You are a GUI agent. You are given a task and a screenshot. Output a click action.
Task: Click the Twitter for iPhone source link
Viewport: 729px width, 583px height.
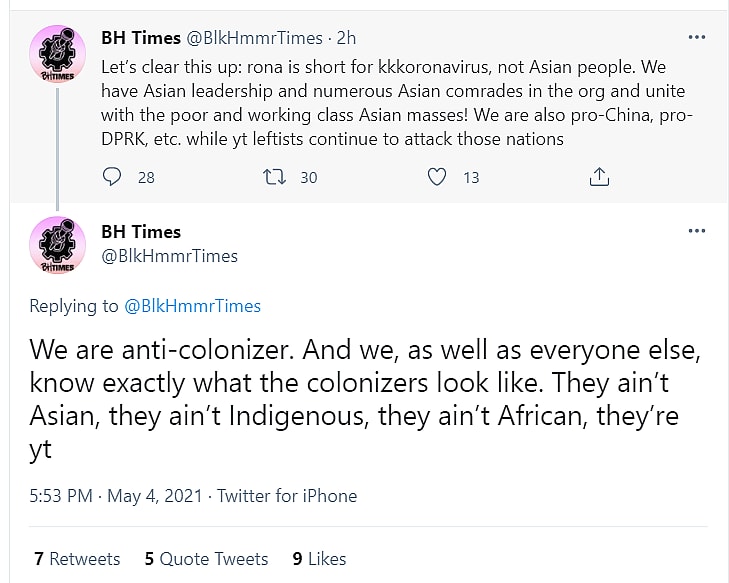(287, 495)
